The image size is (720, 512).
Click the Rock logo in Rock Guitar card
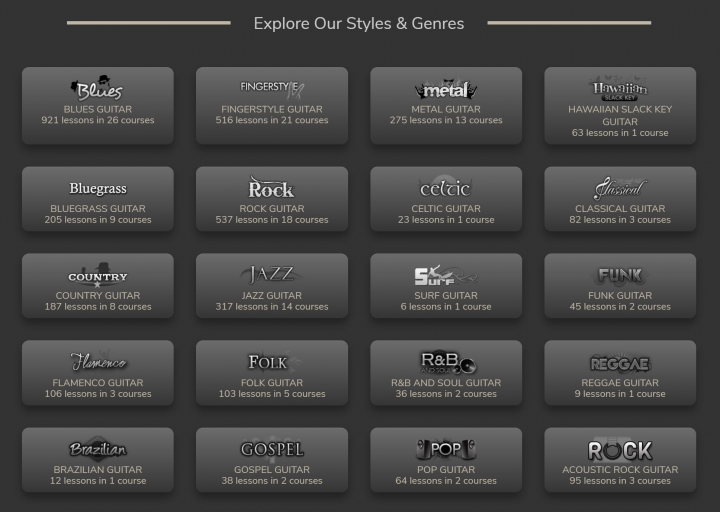[x=271, y=187]
